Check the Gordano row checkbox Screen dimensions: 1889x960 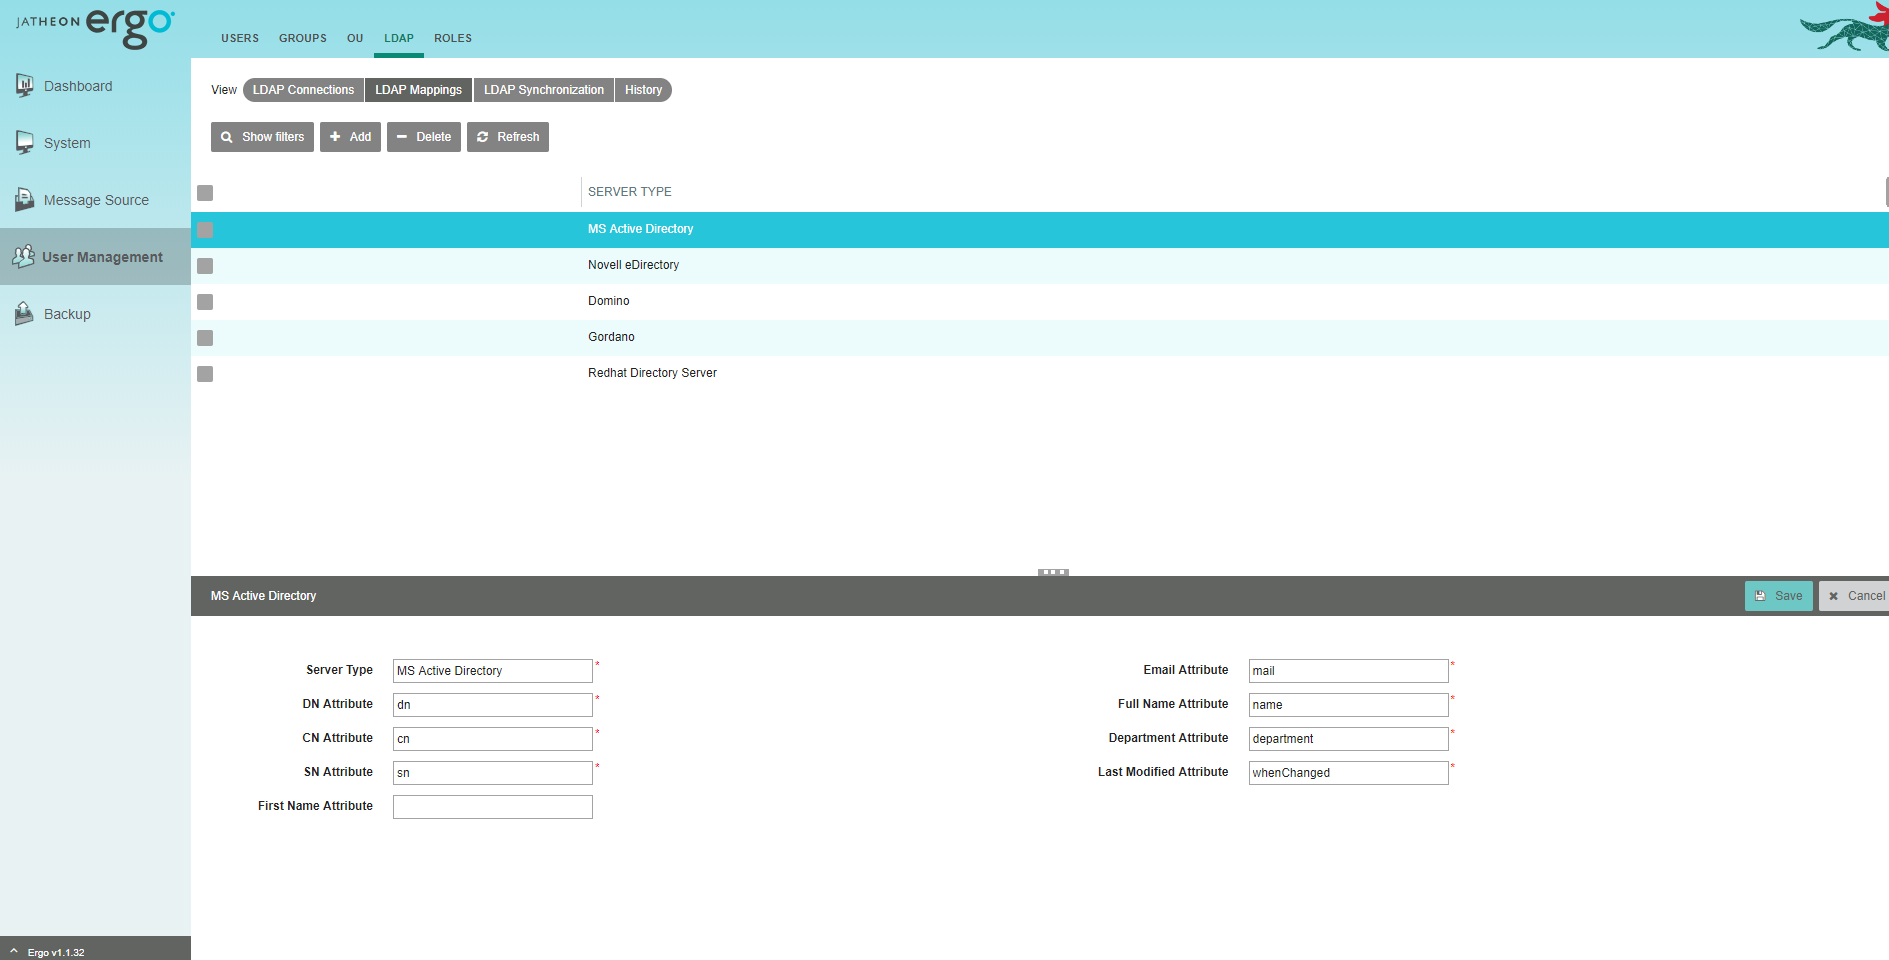click(x=205, y=338)
